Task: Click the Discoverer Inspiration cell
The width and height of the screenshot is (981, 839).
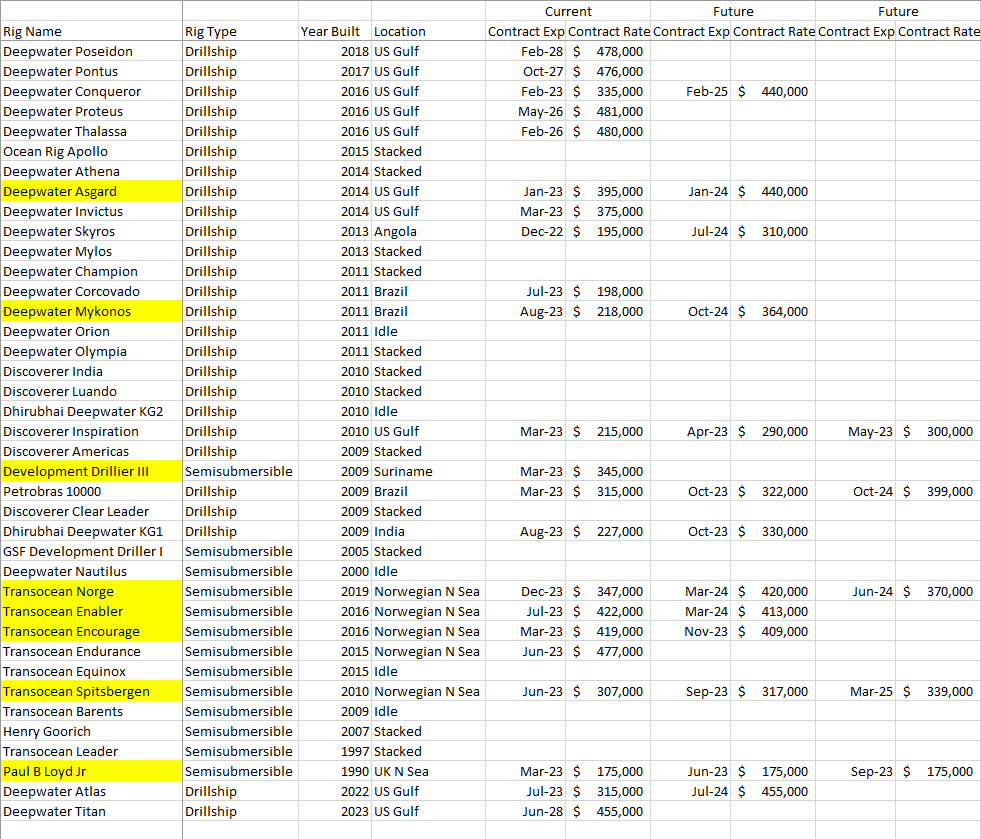Action: 91,432
